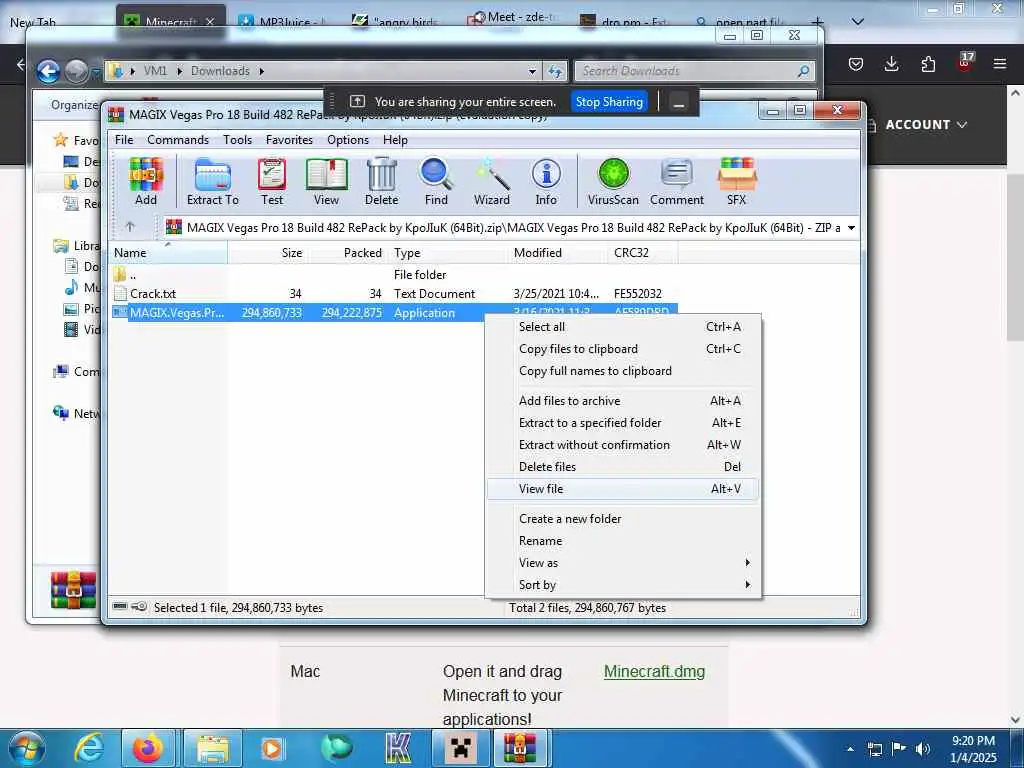Viewport: 1024px width, 768px height.
Task: Open the Minecraft.dmg download link
Action: [654, 672]
